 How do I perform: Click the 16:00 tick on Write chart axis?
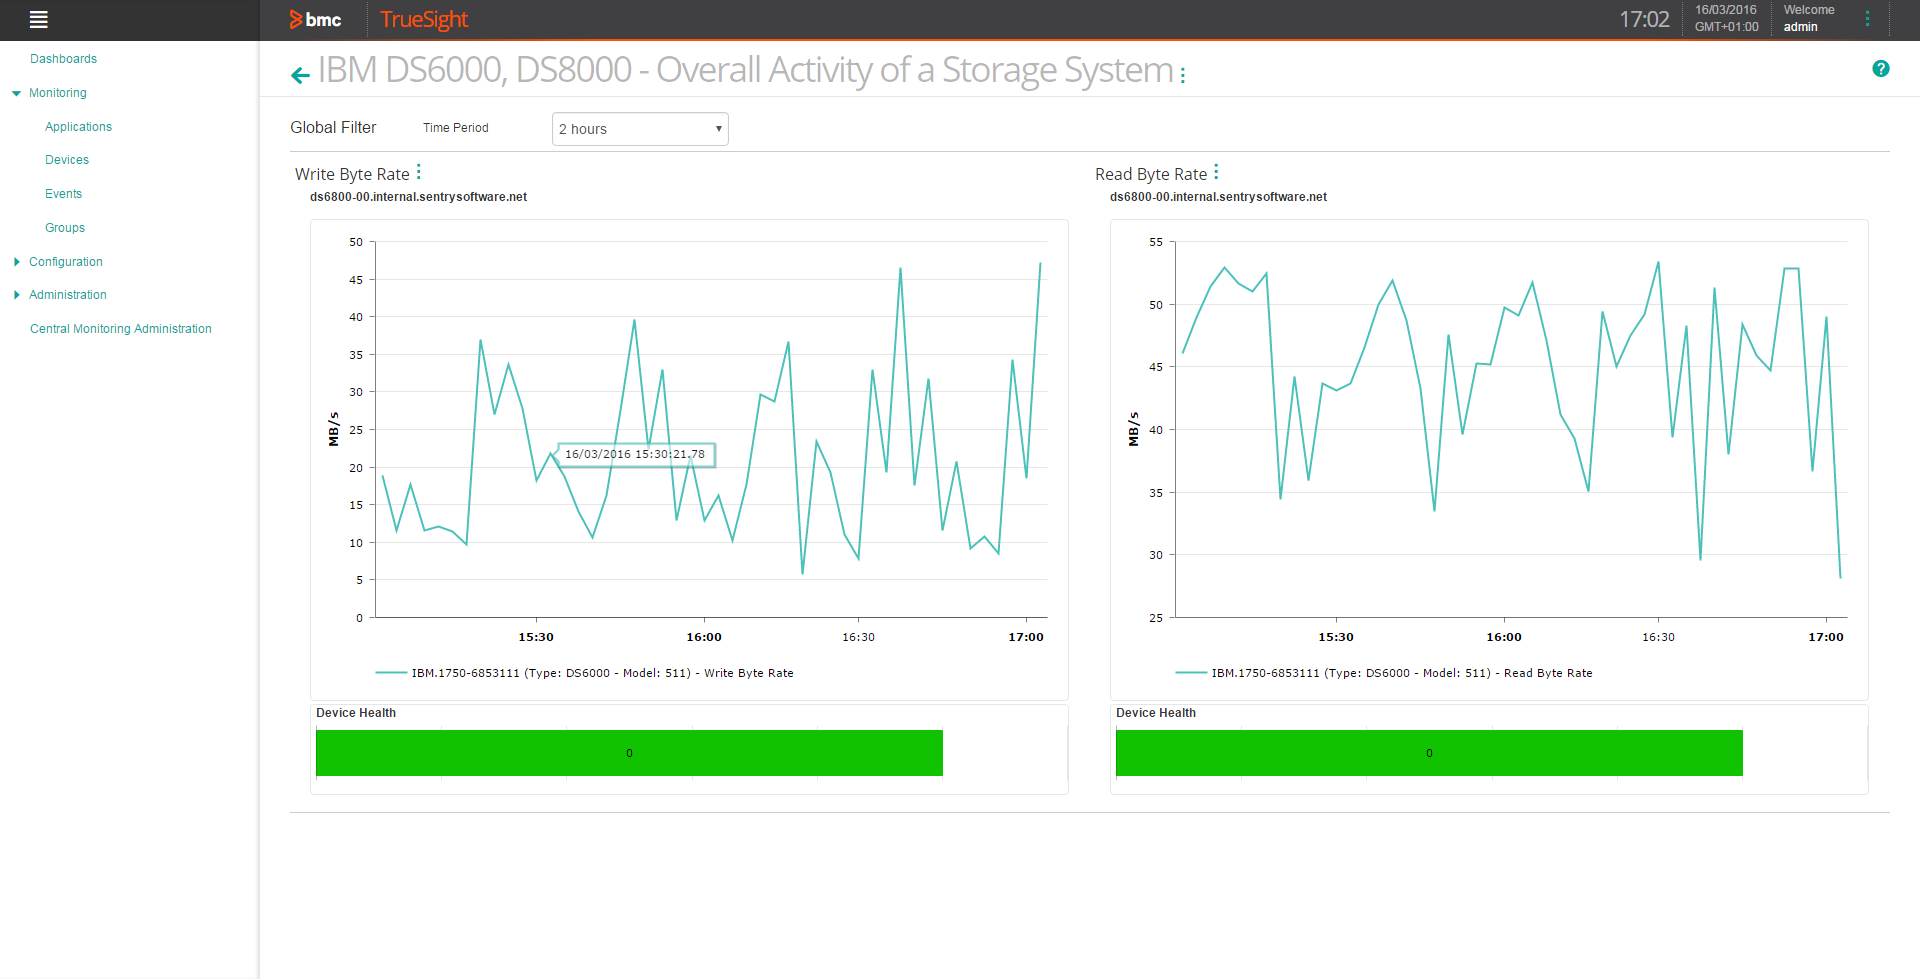(704, 637)
